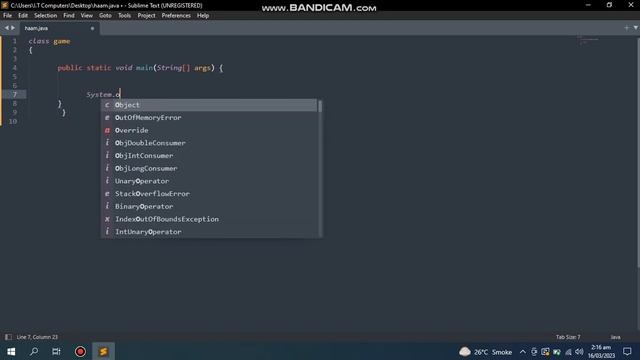Choose ObjIntConsumer autocomplete suggestion

point(209,156)
